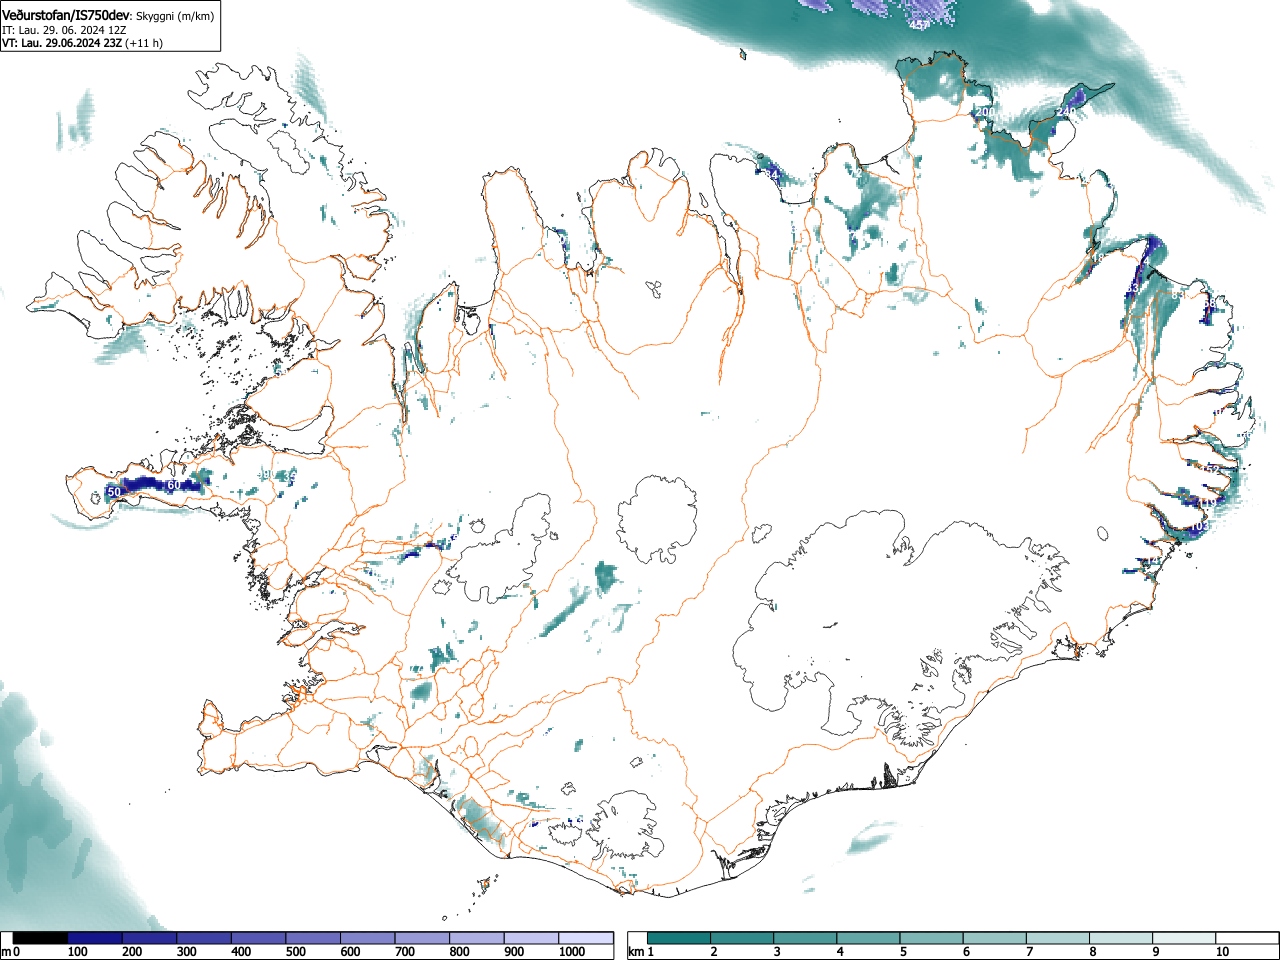Pick the 200–300 m legend swatch
1280x960 pixels.
(150, 938)
